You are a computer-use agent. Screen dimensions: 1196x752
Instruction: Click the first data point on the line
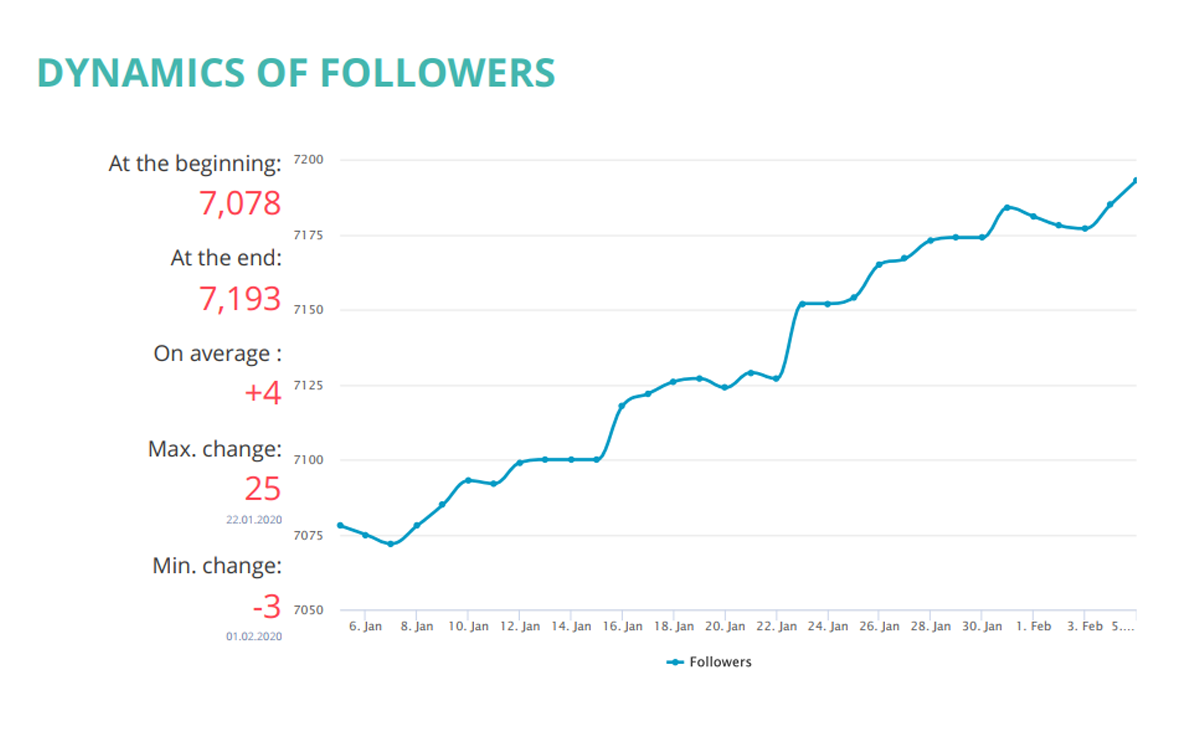click(x=340, y=525)
